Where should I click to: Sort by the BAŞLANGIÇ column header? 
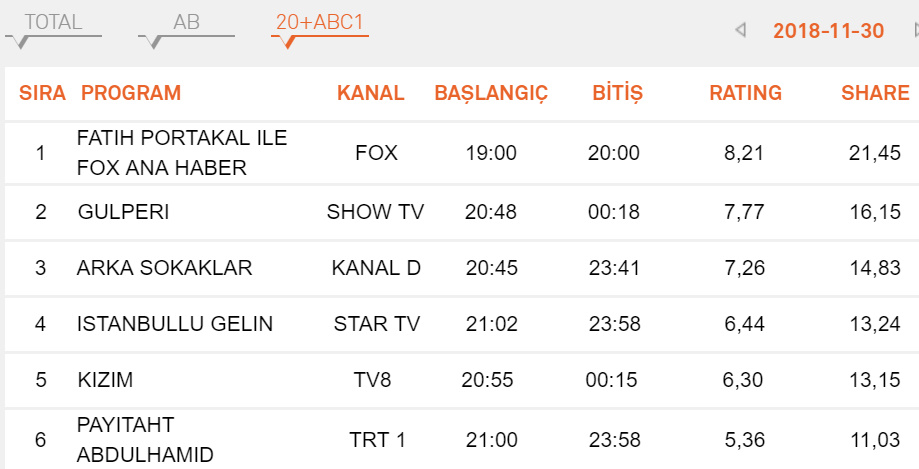click(x=491, y=93)
